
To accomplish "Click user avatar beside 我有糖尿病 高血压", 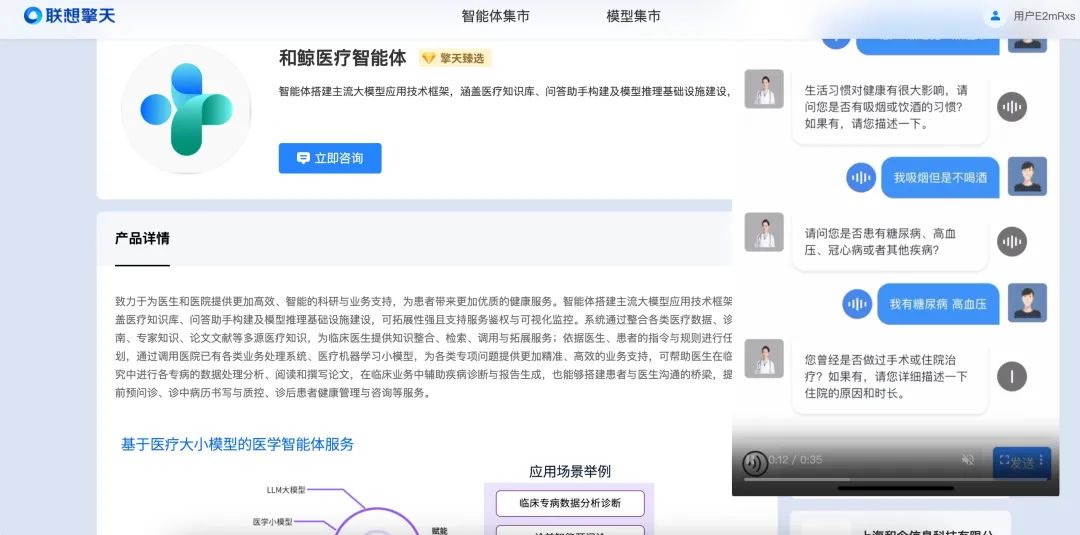I will click(1027, 302).
